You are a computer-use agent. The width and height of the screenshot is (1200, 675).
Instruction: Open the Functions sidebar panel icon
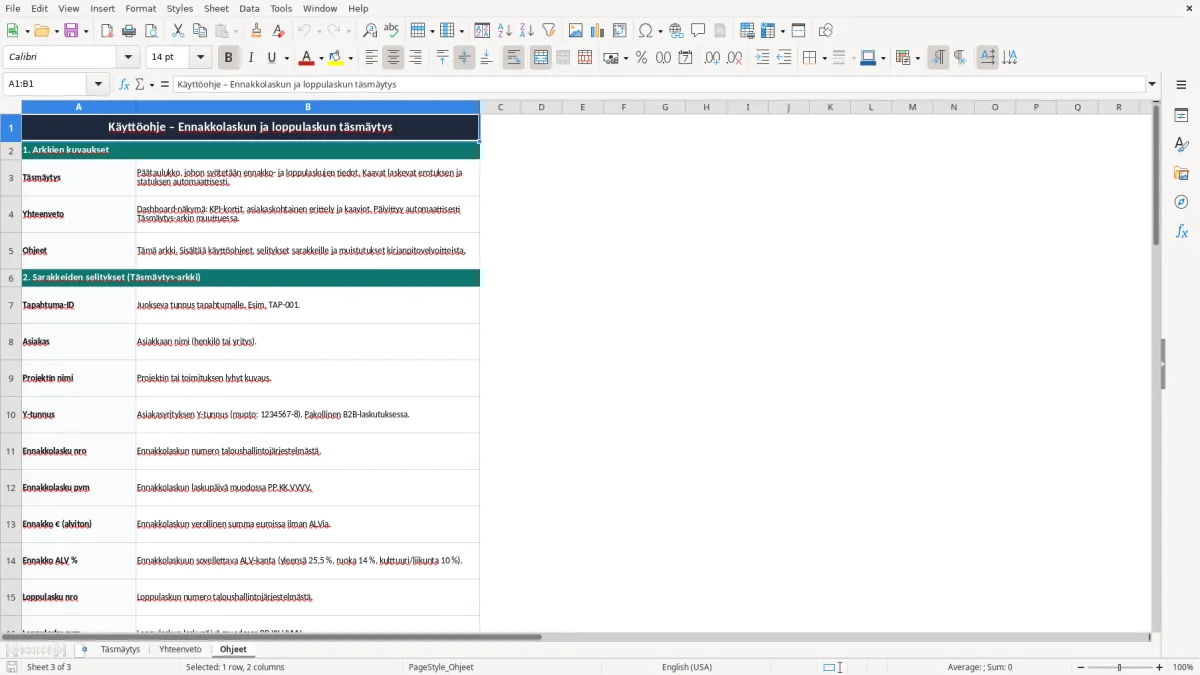point(1181,231)
